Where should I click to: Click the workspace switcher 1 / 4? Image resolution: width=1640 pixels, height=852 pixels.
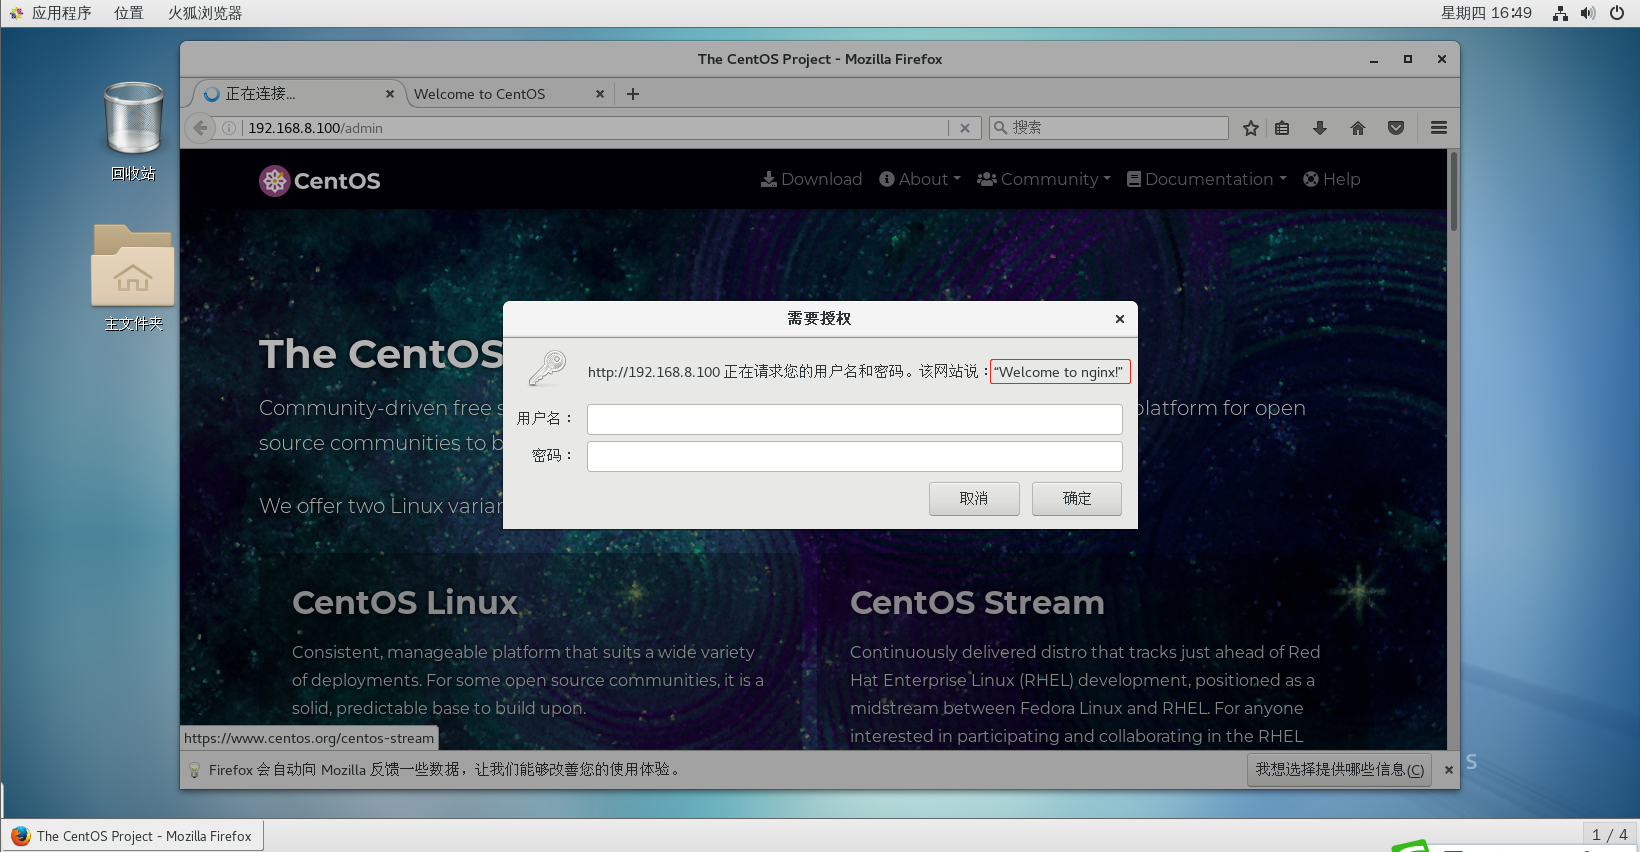1610,835
